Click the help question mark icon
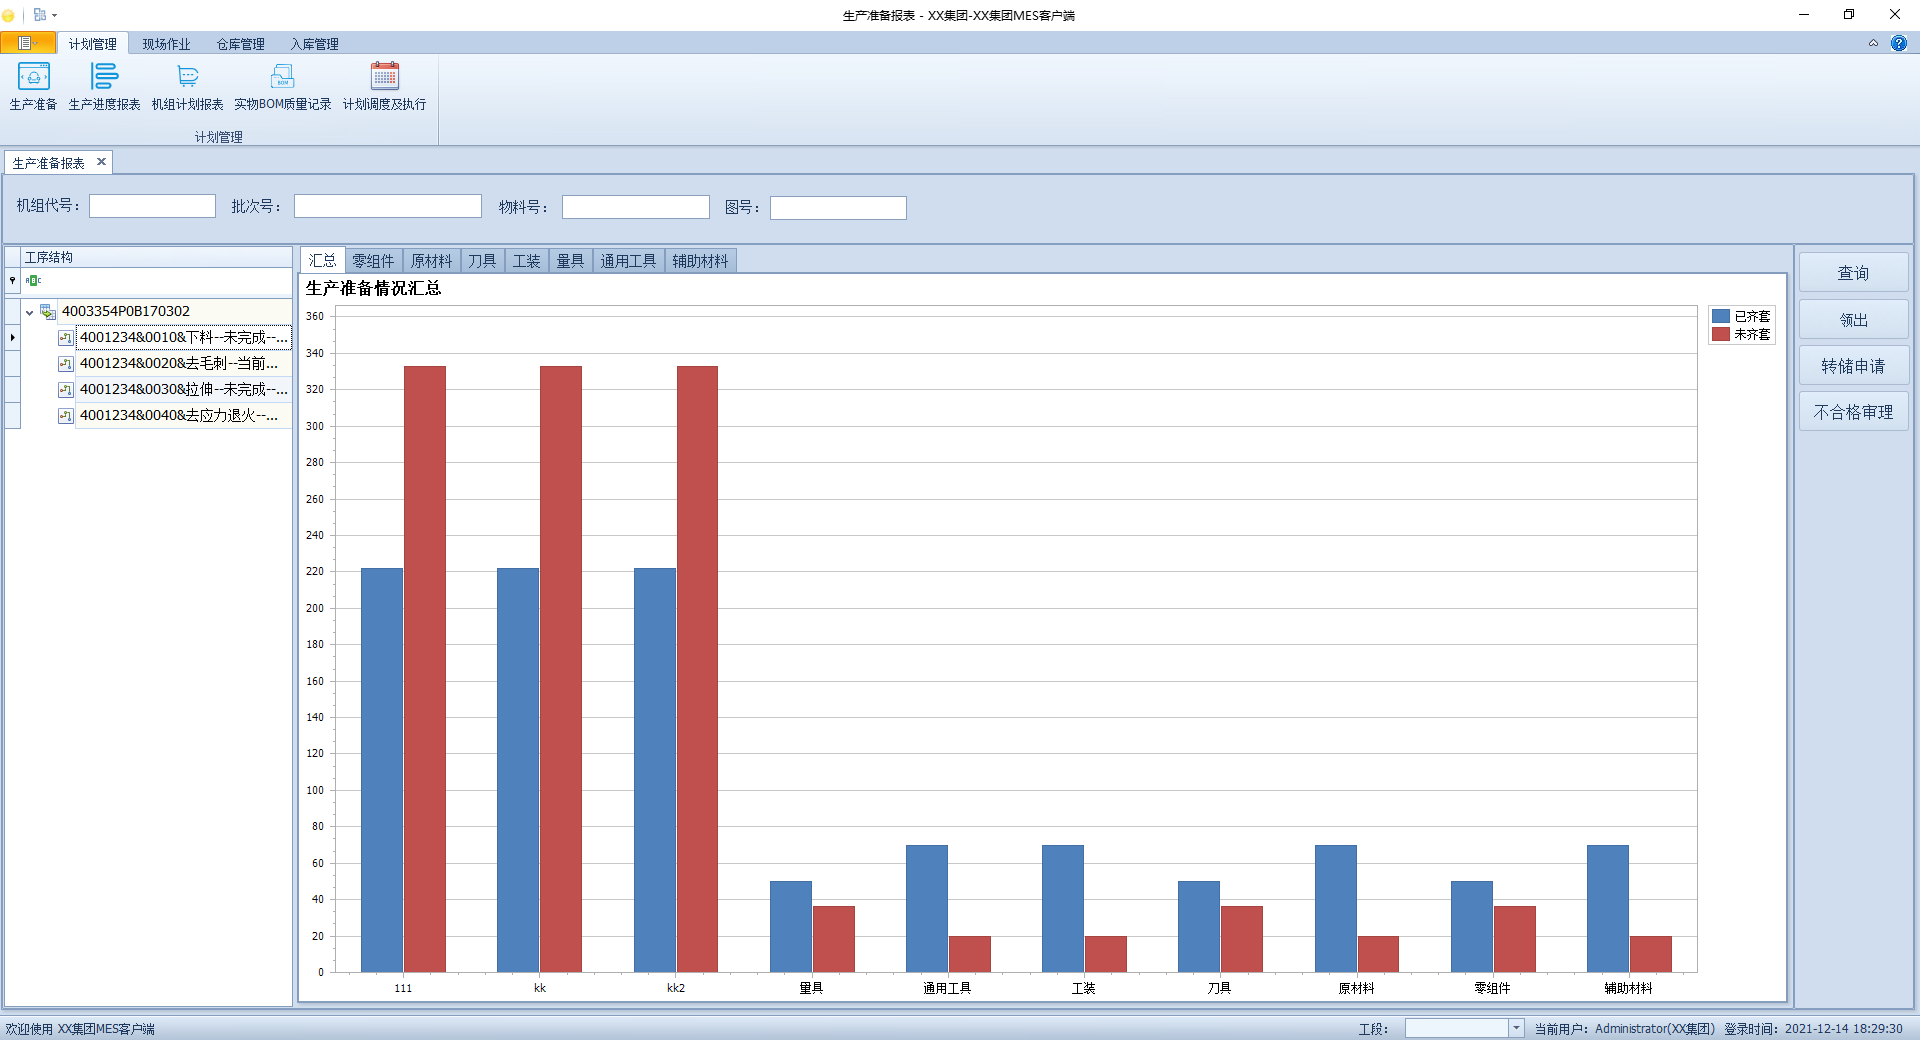Viewport: 1920px width, 1040px height. (x=1898, y=43)
